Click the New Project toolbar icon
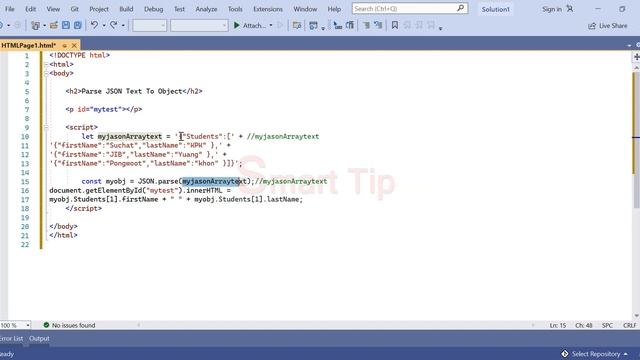 point(36,26)
